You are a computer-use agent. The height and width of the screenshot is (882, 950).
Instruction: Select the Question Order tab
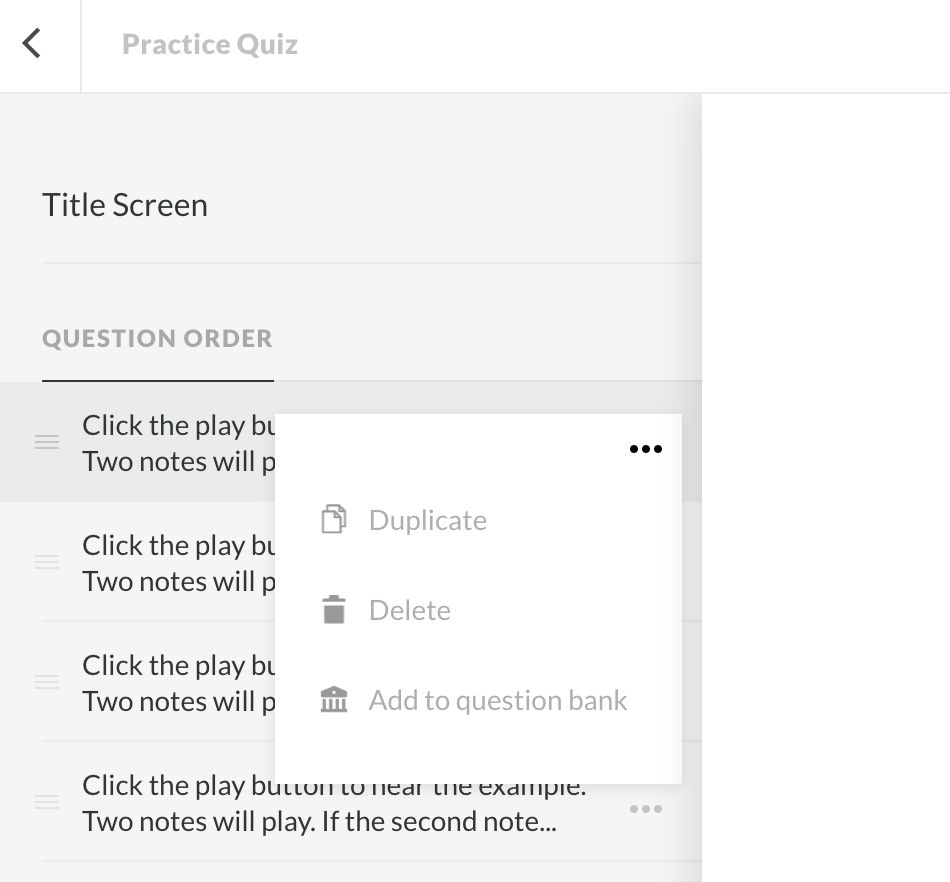[x=157, y=339]
